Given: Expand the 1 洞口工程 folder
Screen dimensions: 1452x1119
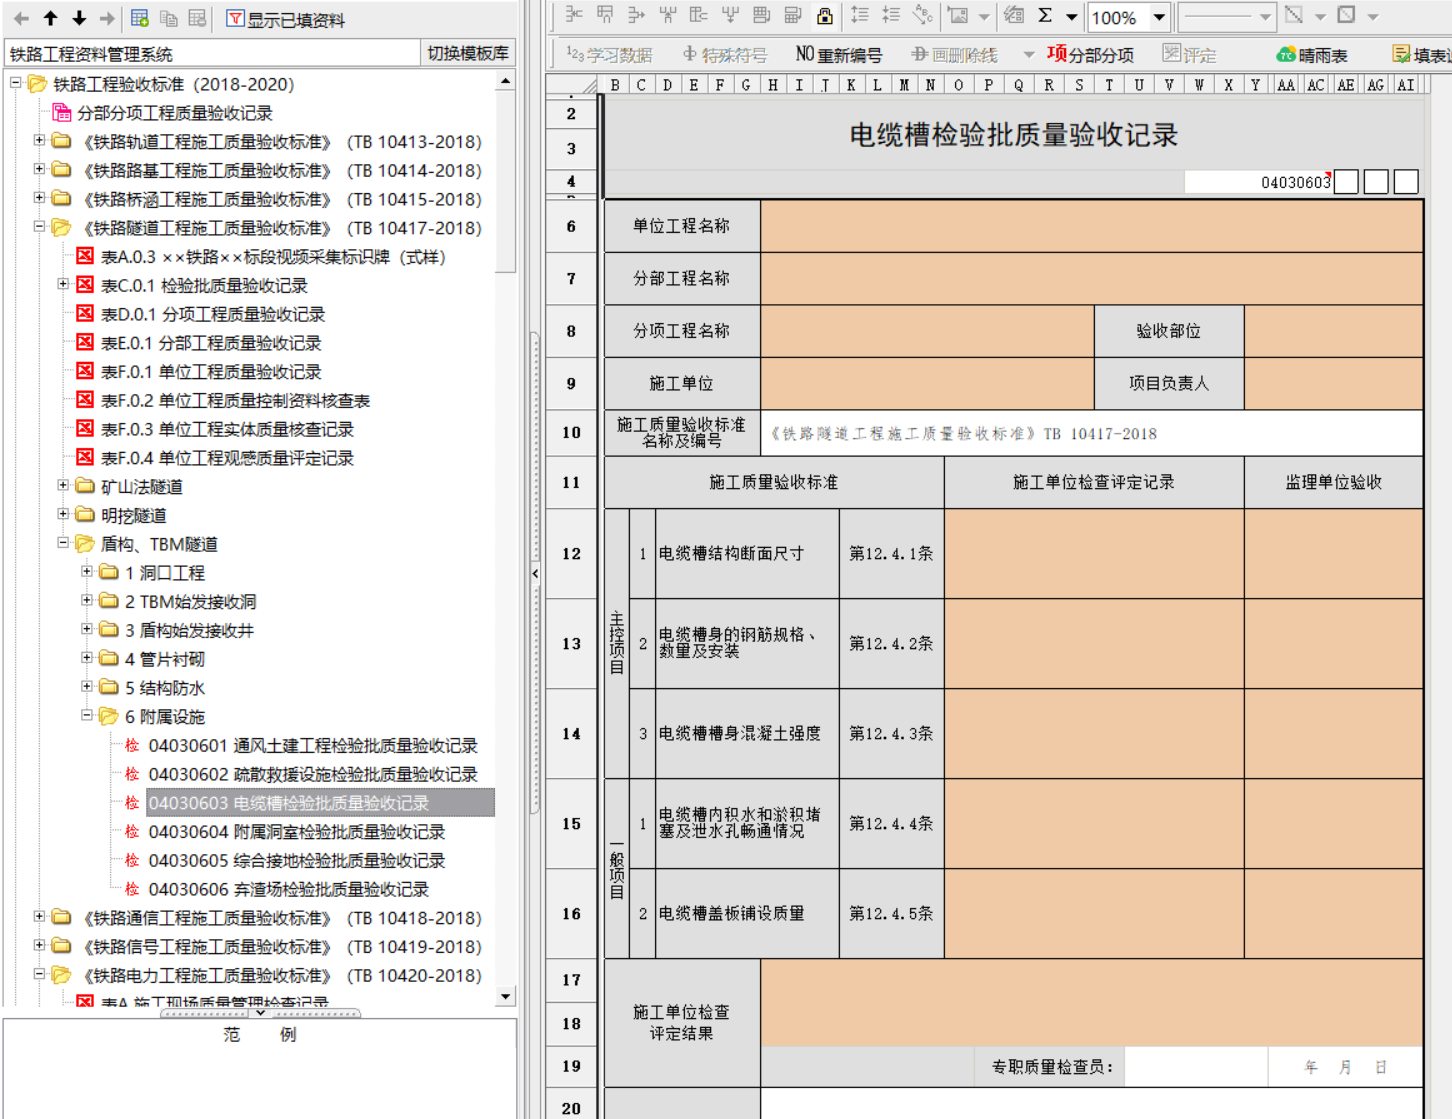Looking at the screenshot, I should [x=87, y=572].
